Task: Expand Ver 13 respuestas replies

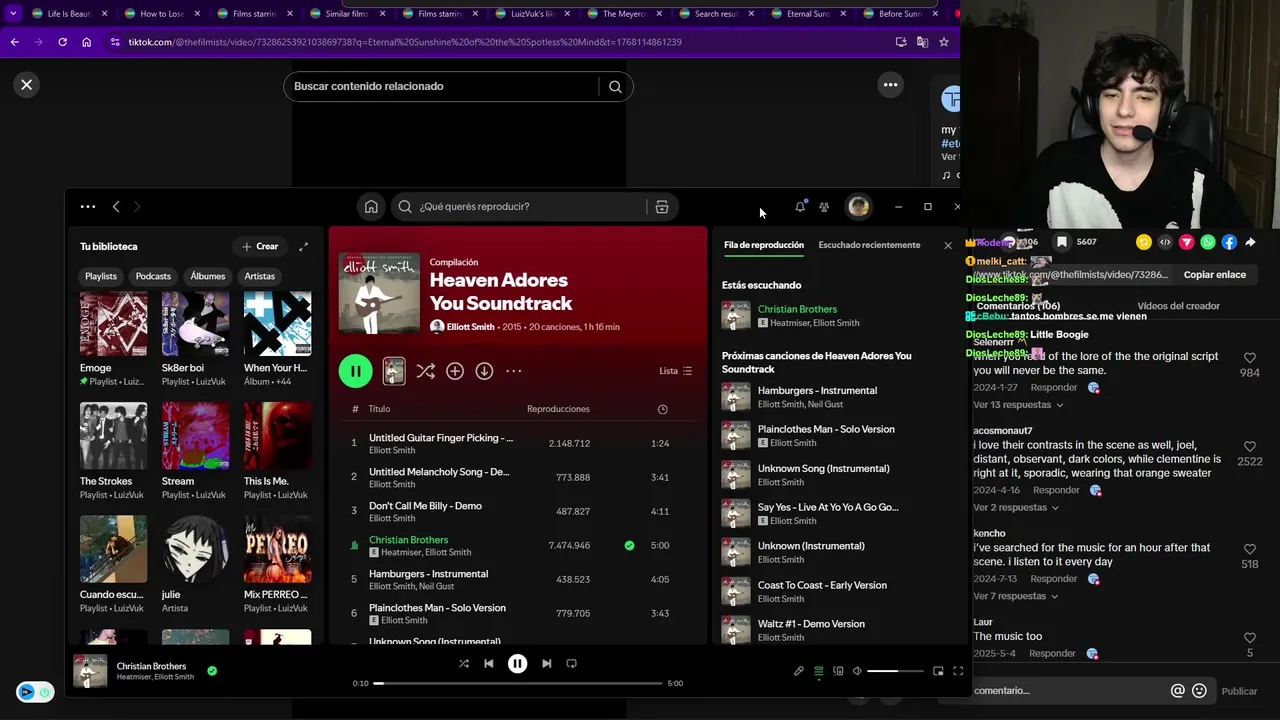Action: point(1018,405)
